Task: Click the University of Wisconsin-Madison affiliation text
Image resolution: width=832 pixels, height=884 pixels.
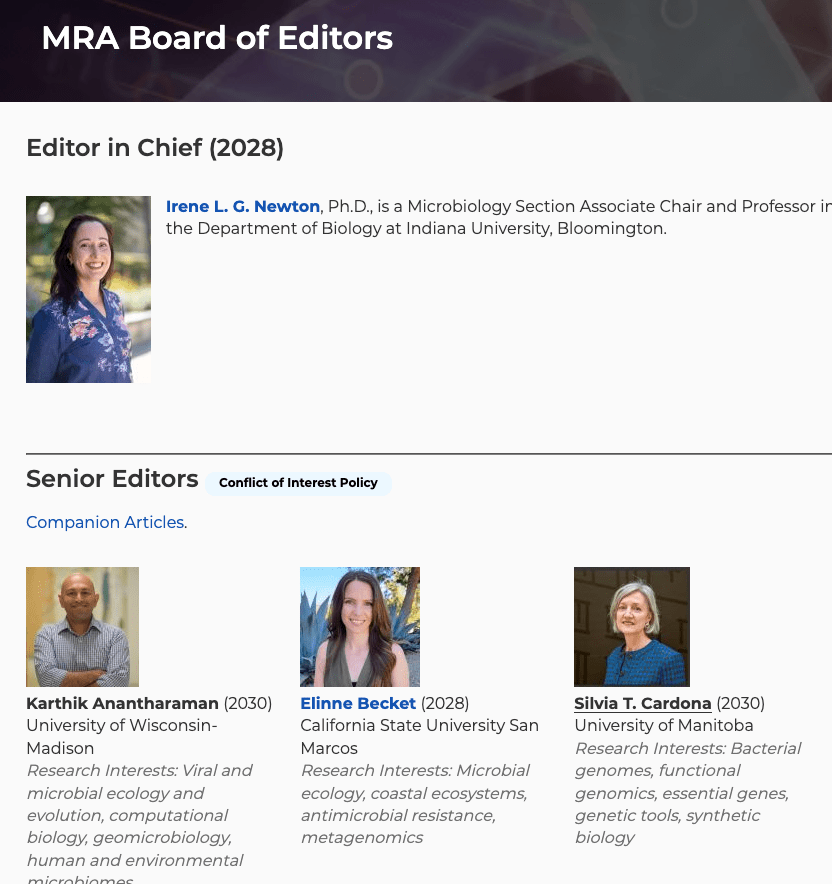Action: coord(121,736)
